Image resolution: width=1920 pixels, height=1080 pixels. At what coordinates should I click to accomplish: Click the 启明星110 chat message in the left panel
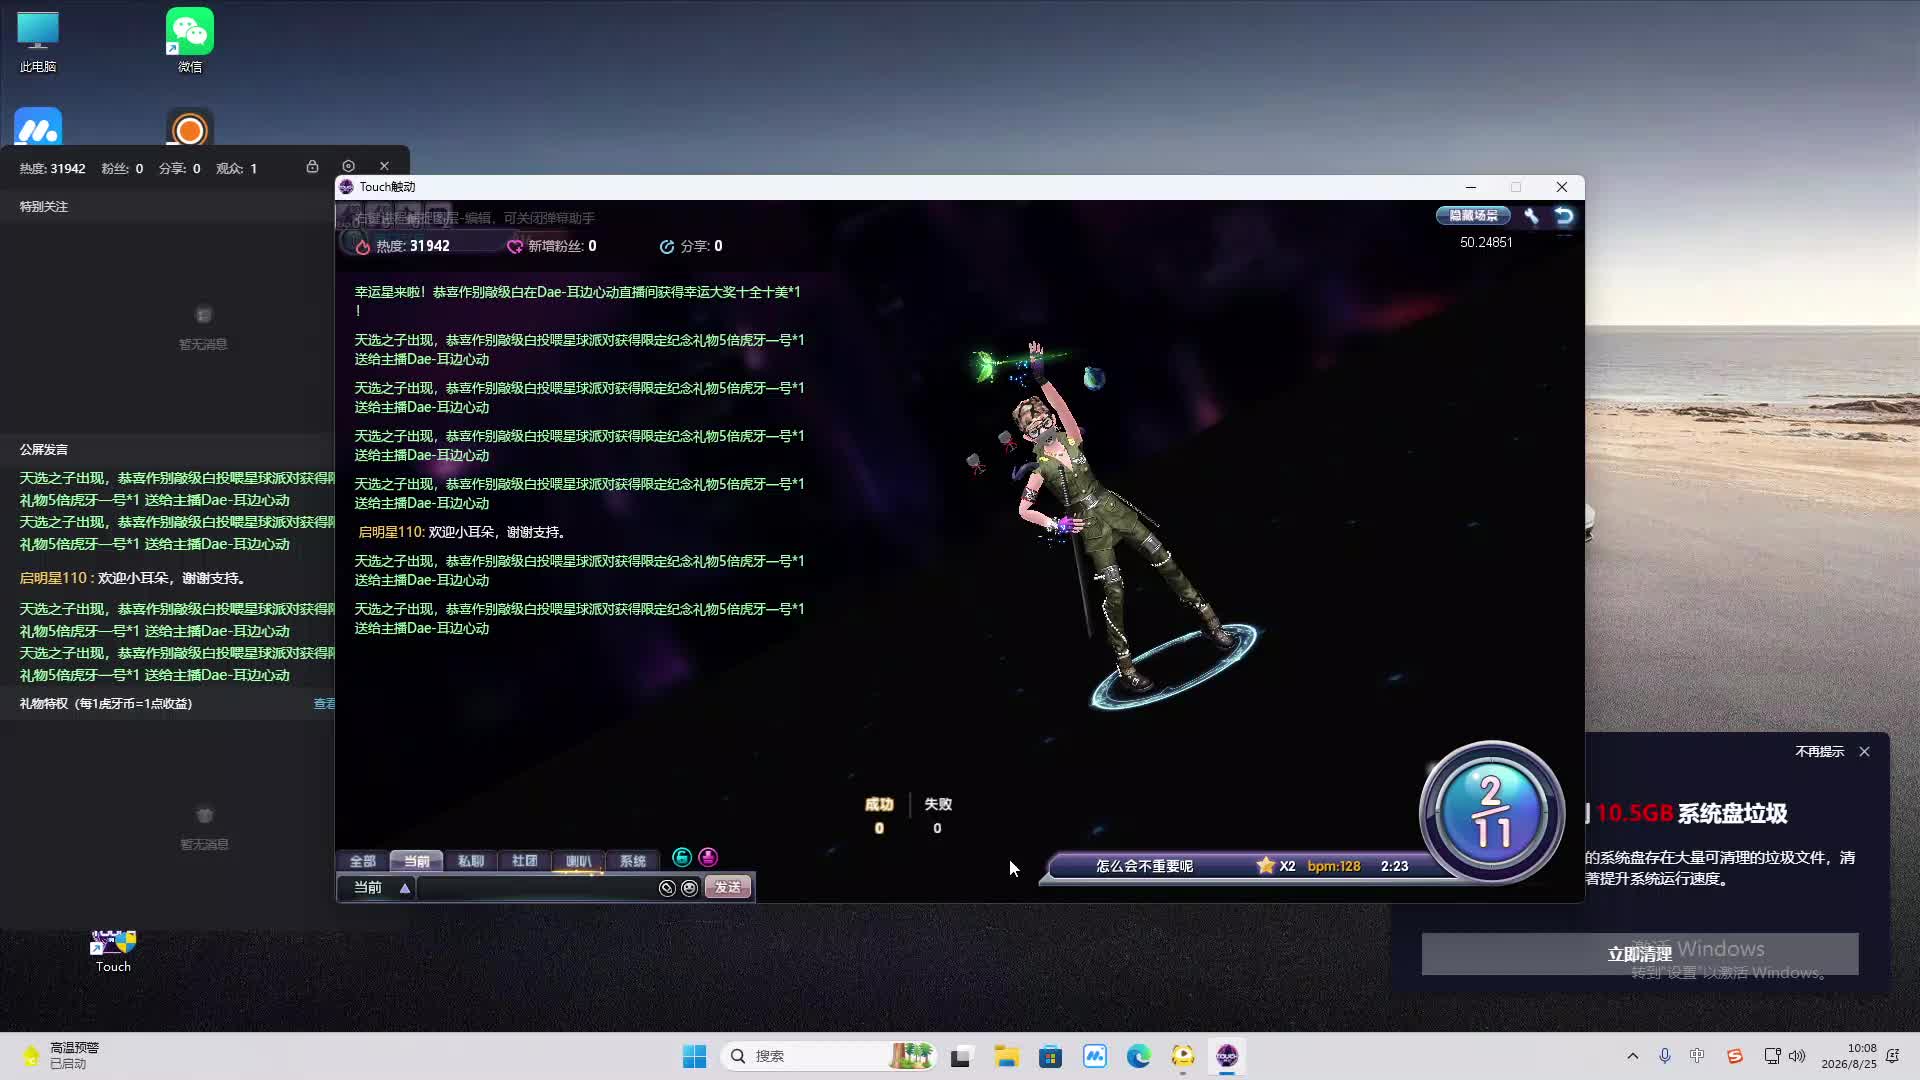pos(132,578)
